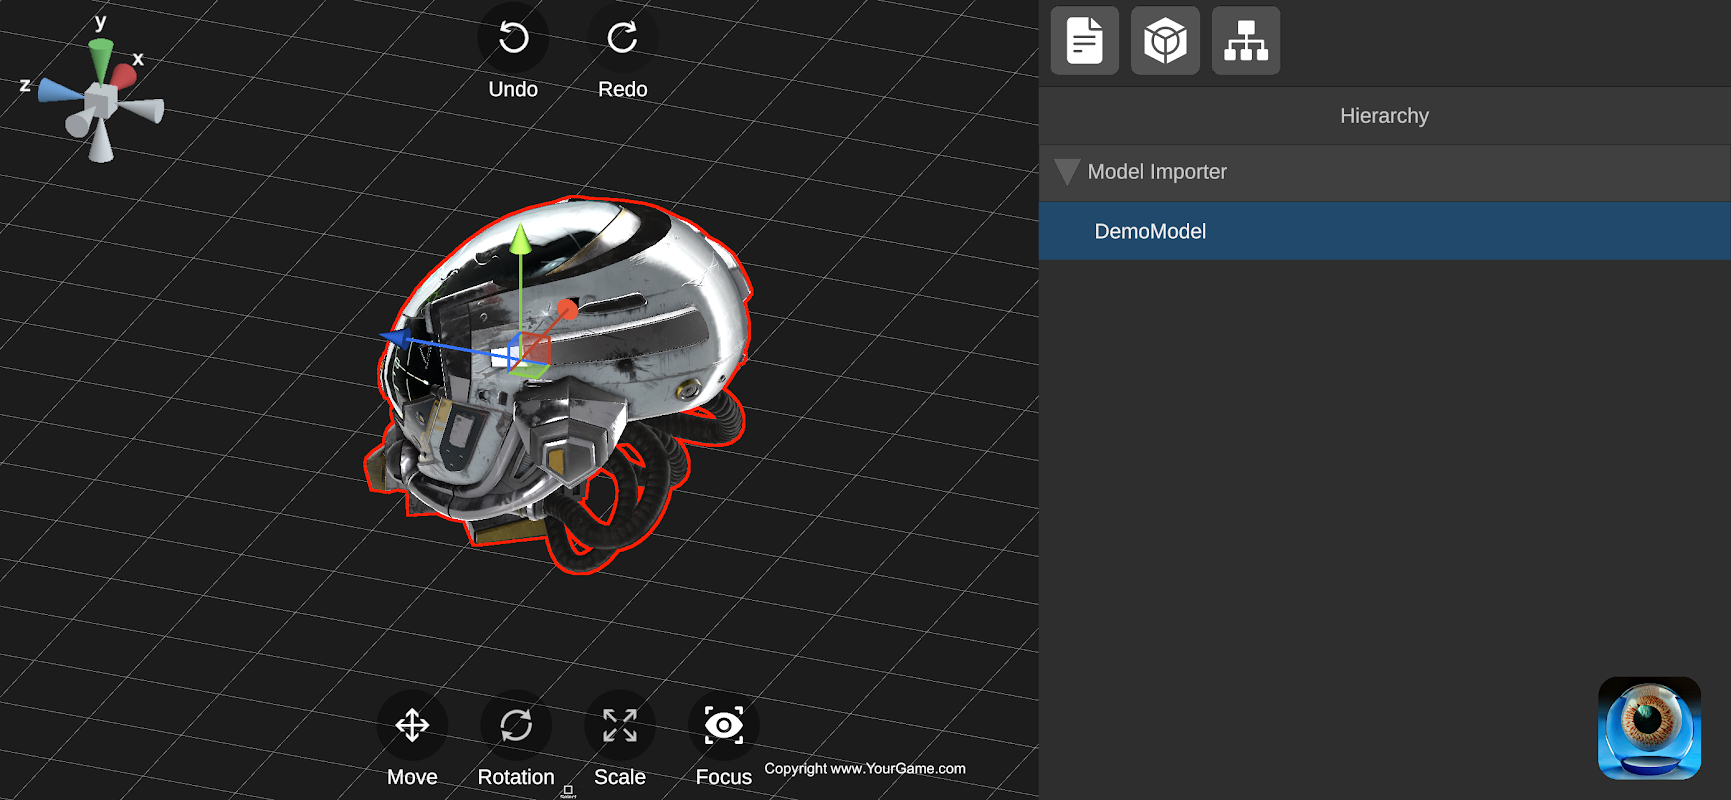Grab the blue Z-axis move arrow on model
1731x800 pixels.
[396, 338]
